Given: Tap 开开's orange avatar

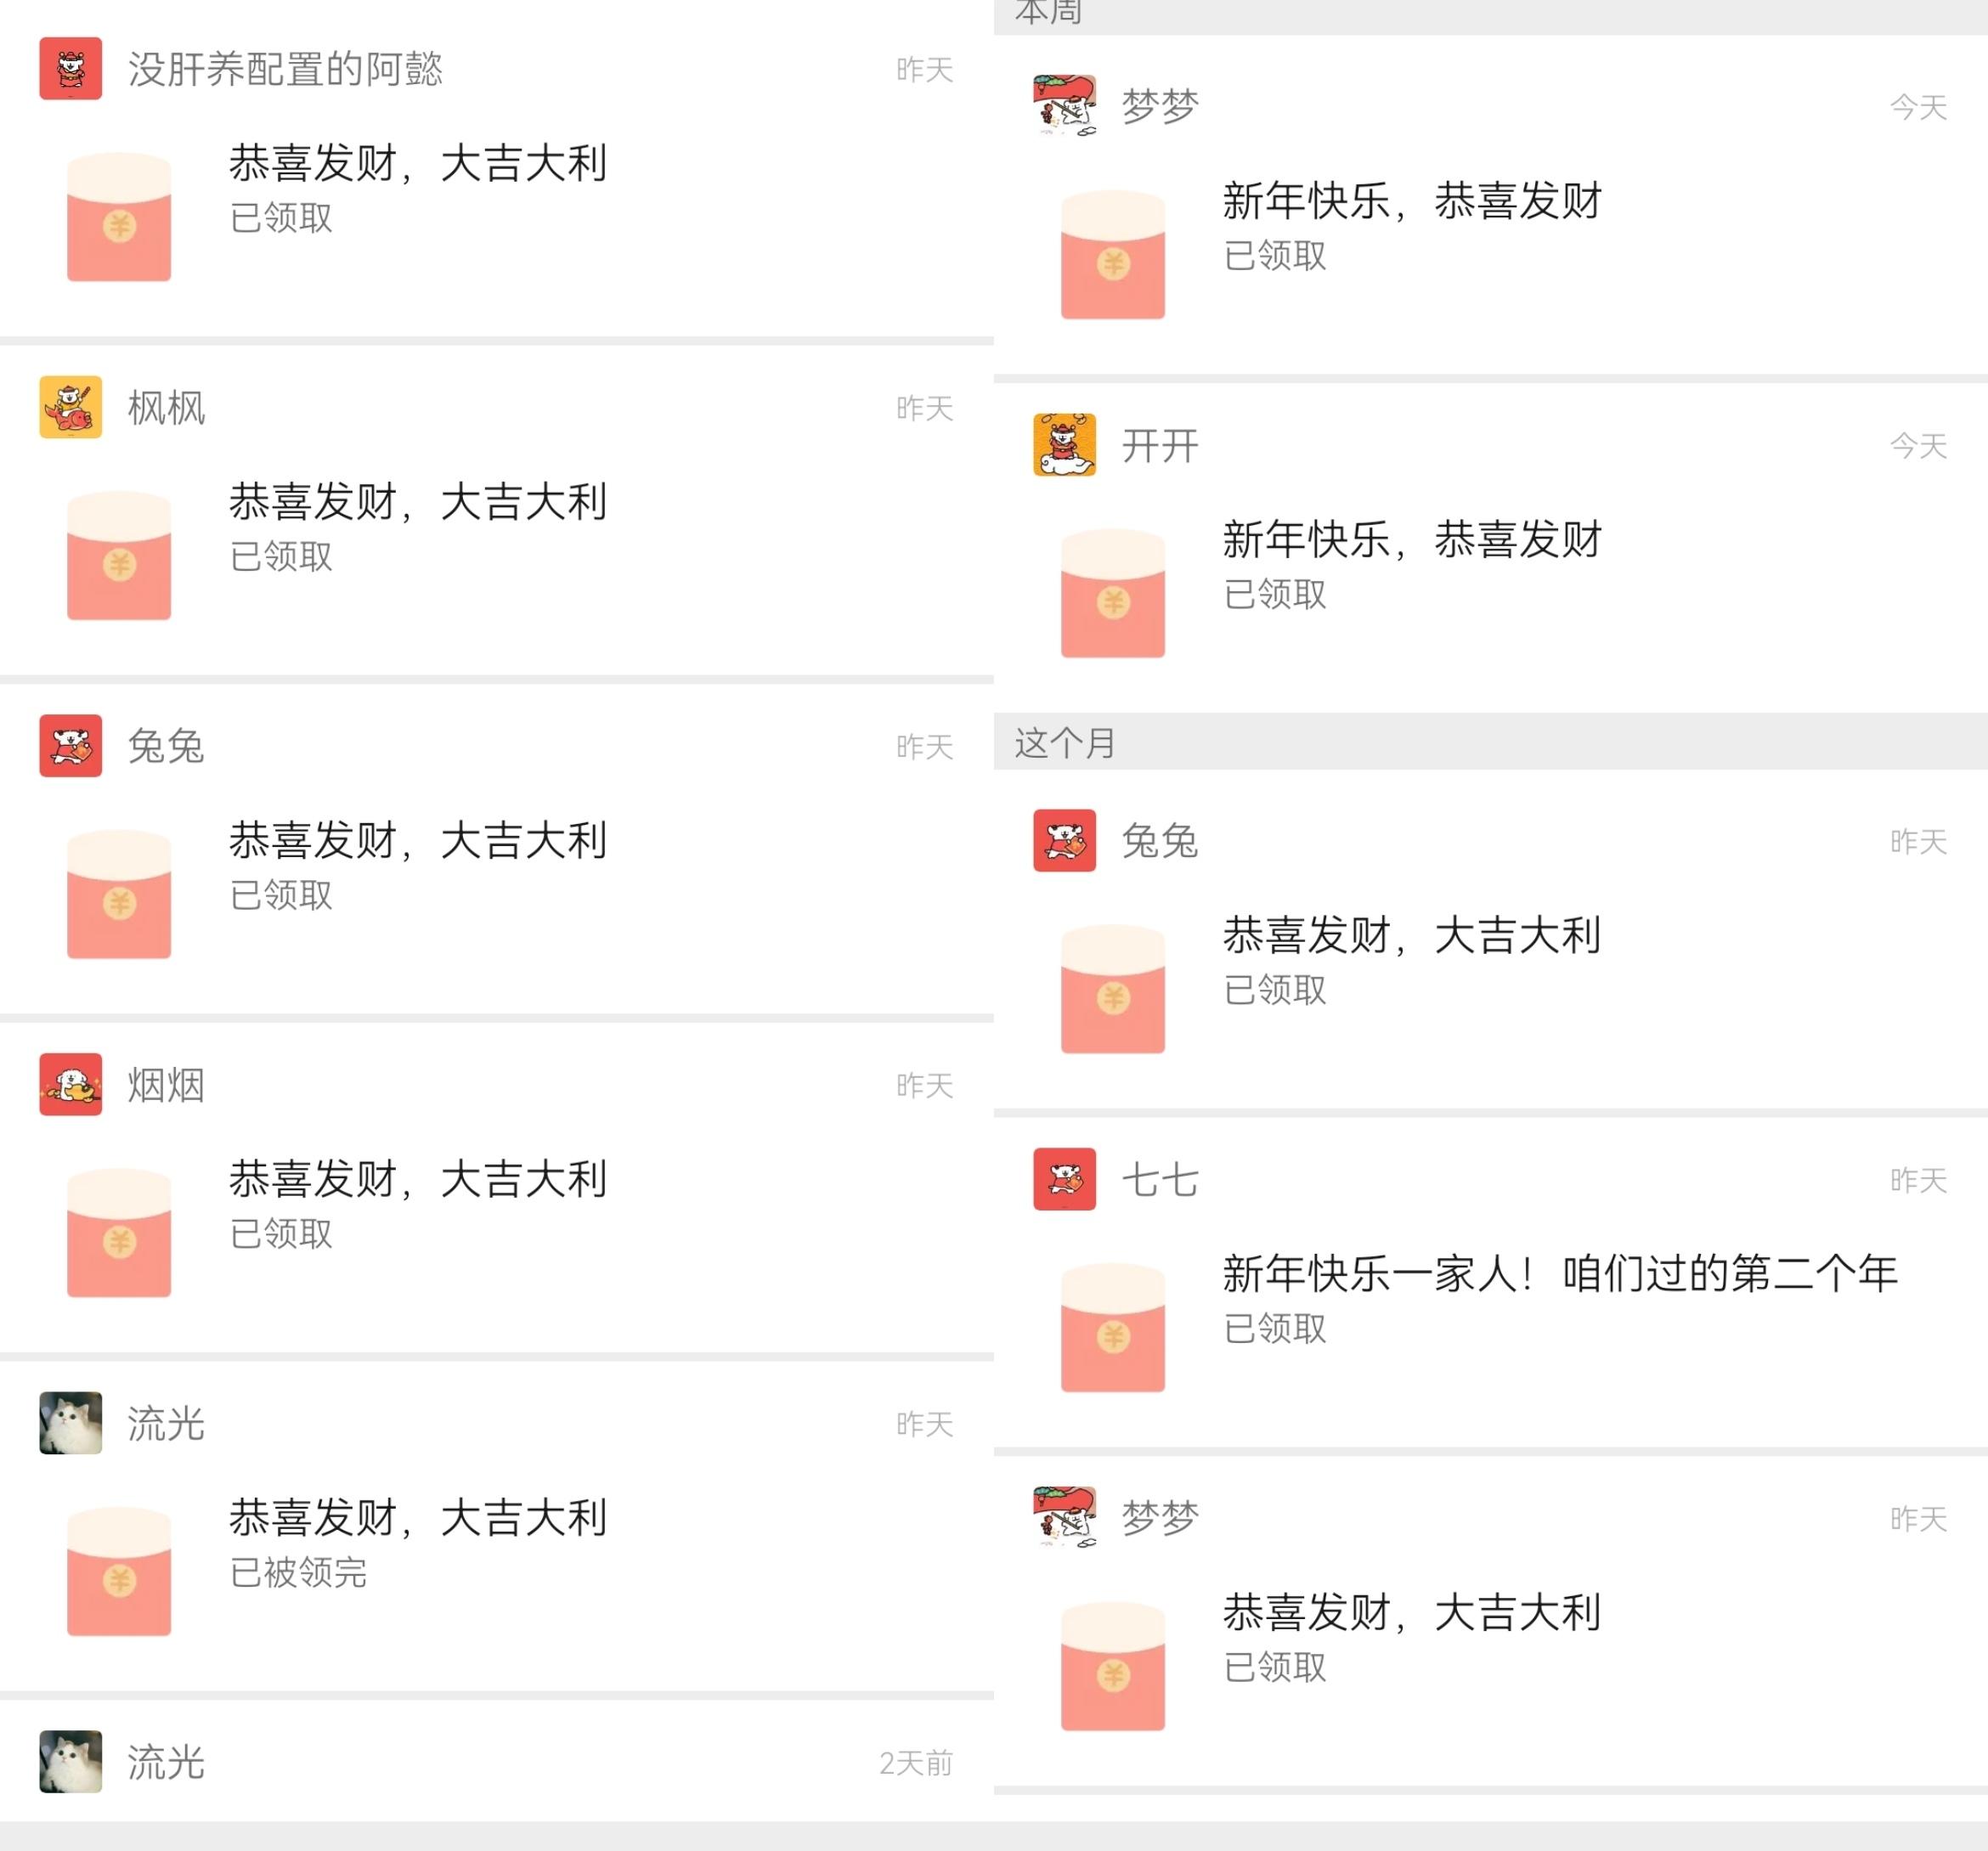Looking at the screenshot, I should point(1065,445).
